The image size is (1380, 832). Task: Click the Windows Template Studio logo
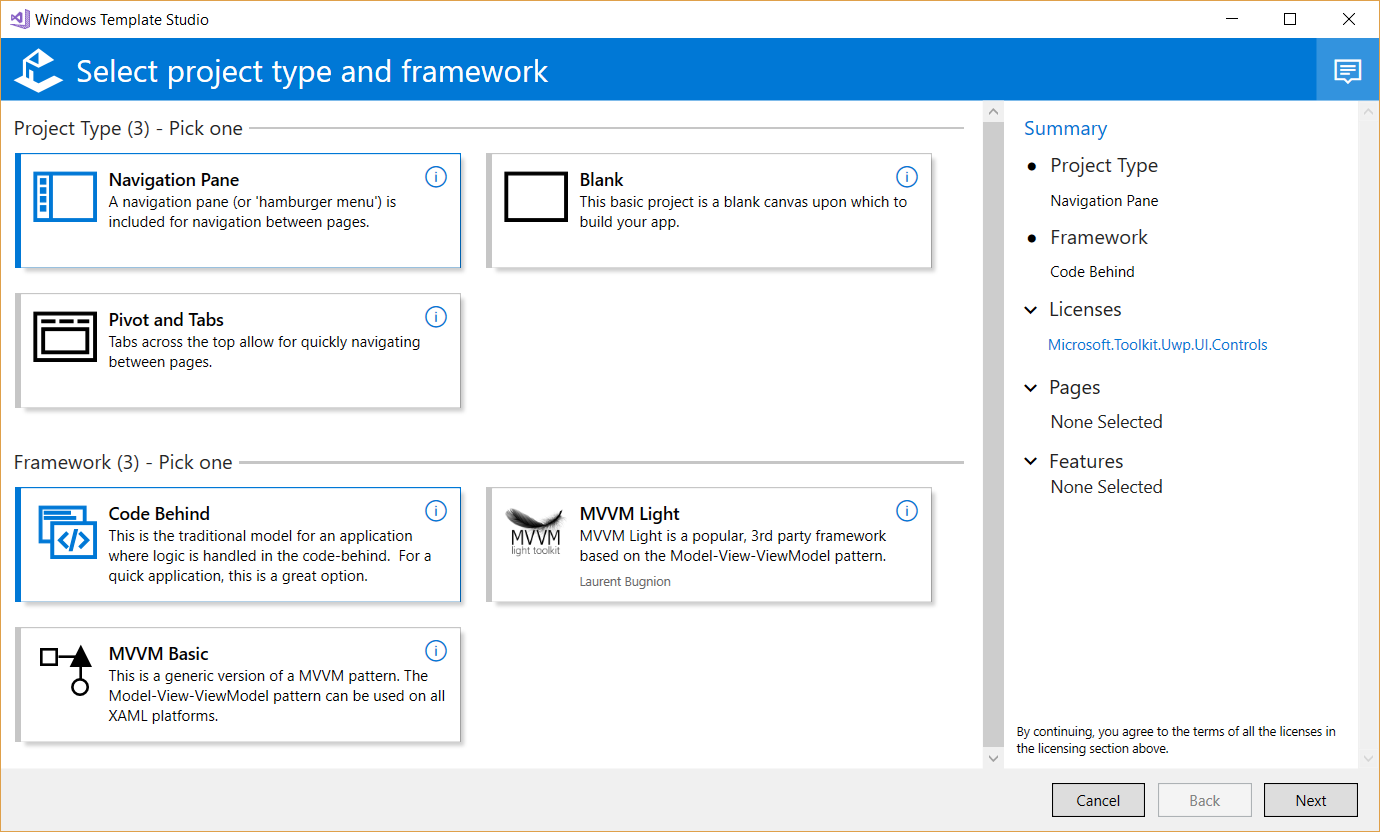coord(38,70)
